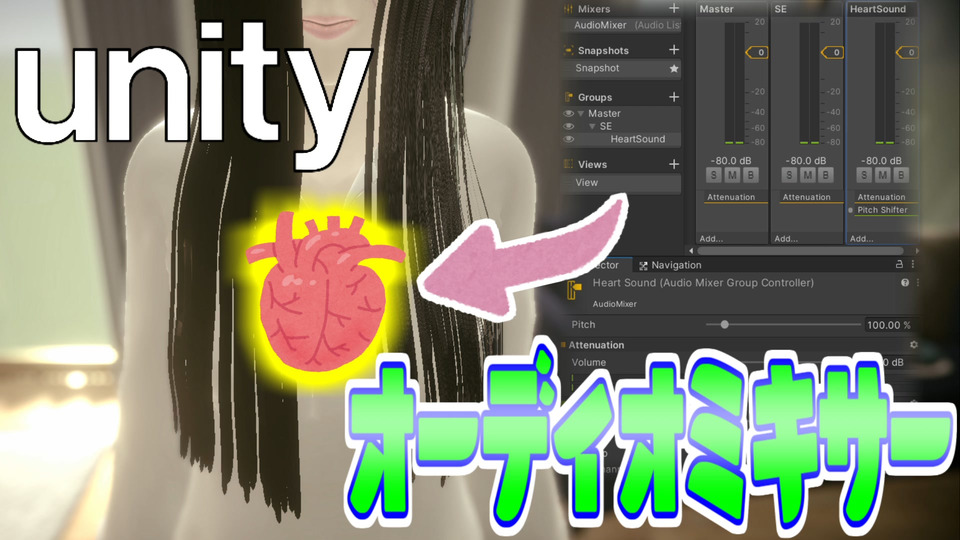The height and width of the screenshot is (540, 960).
Task: Switch to the Navigation tab
Action: pyautogui.click(x=670, y=265)
